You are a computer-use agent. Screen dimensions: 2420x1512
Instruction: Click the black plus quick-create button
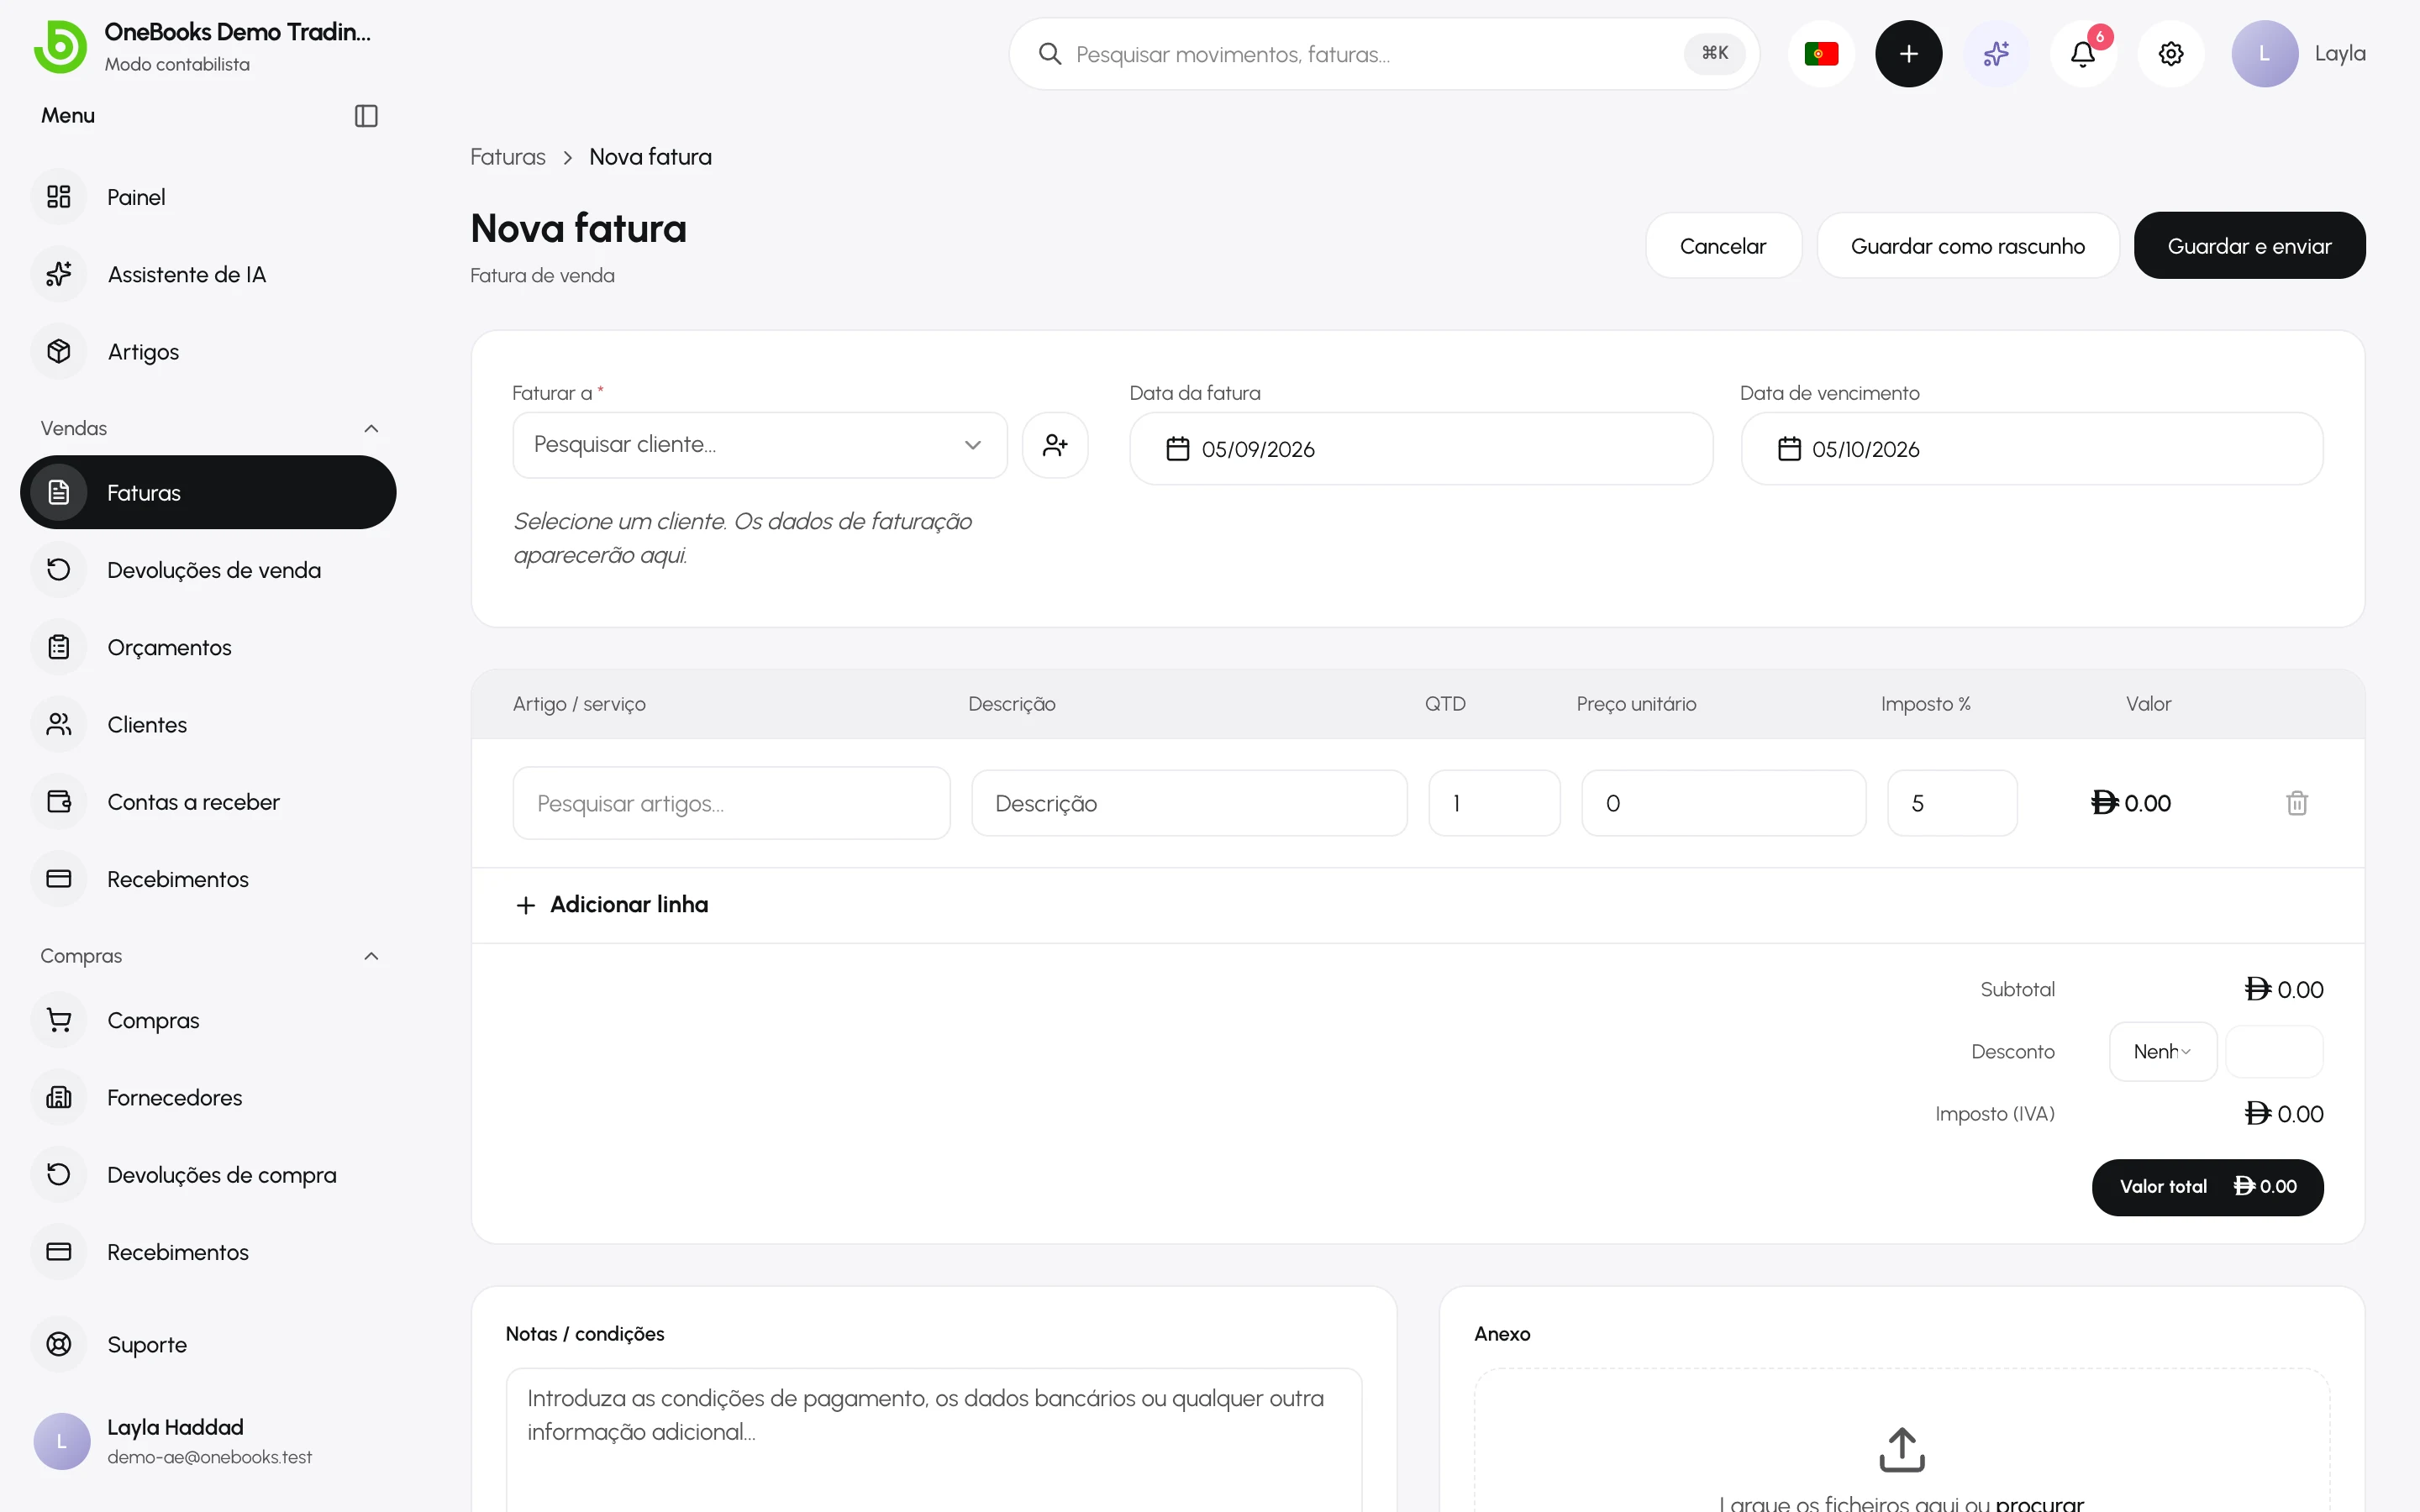(1908, 54)
